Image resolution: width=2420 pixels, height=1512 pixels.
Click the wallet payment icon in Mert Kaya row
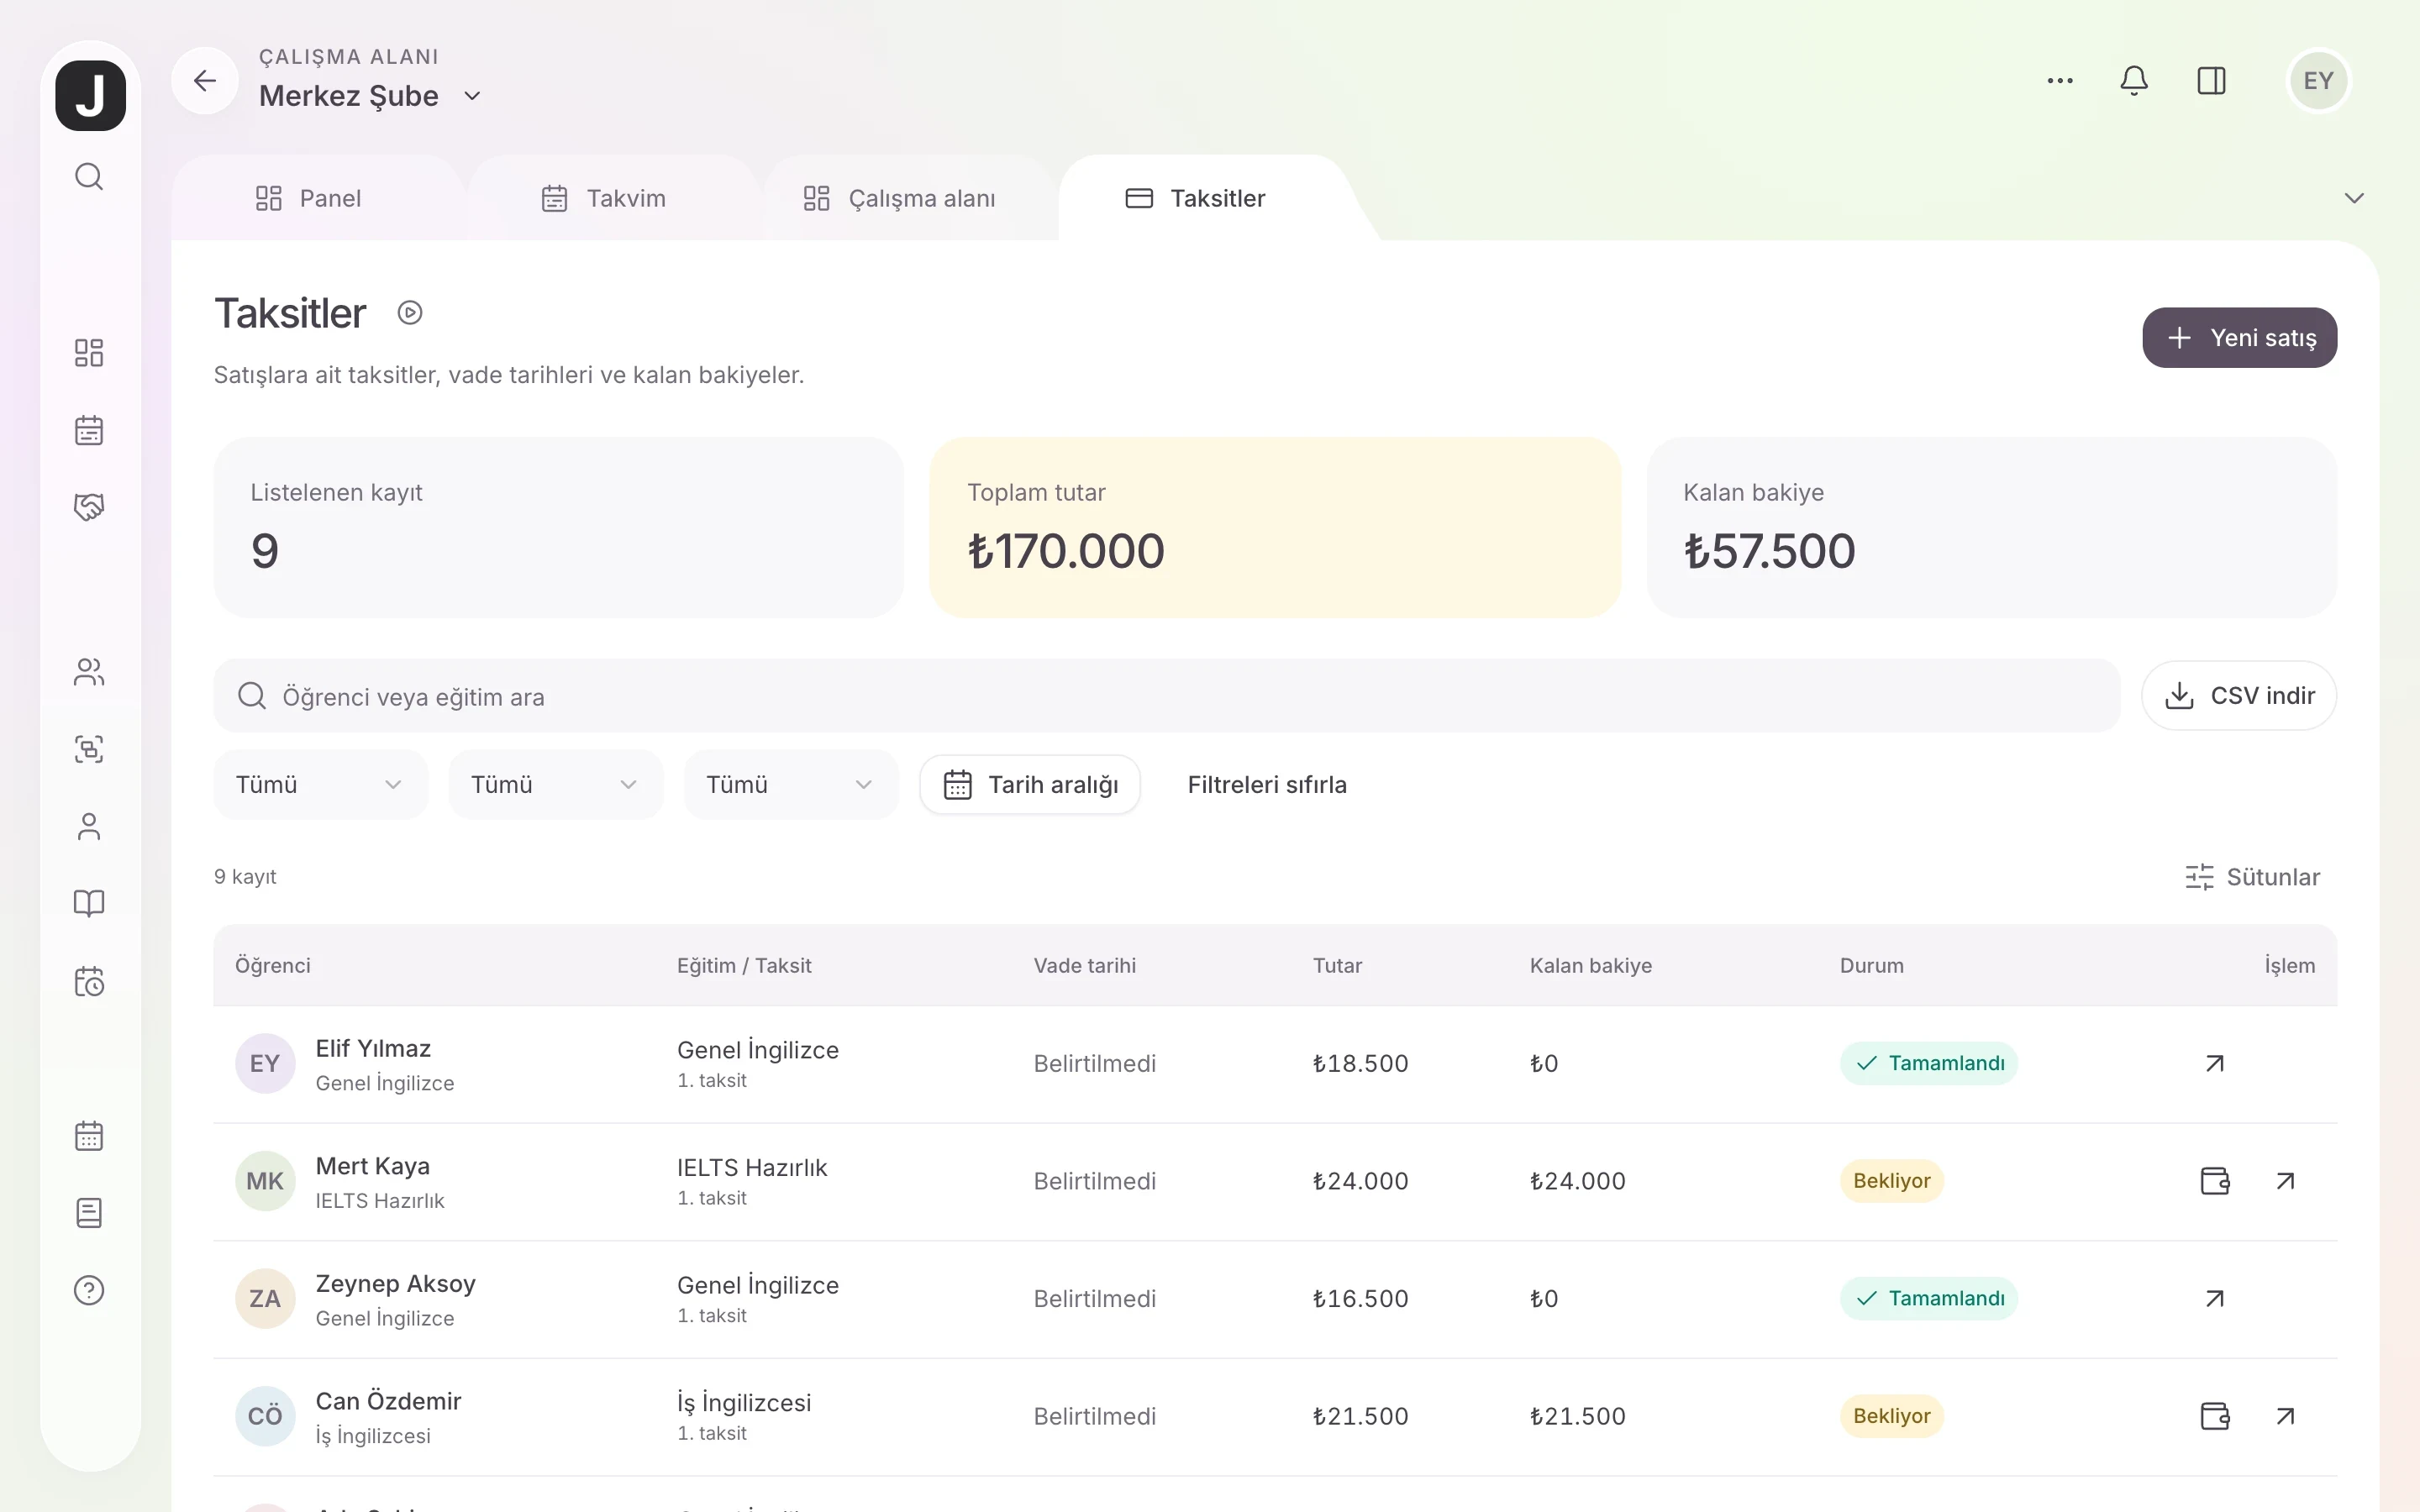(2215, 1181)
